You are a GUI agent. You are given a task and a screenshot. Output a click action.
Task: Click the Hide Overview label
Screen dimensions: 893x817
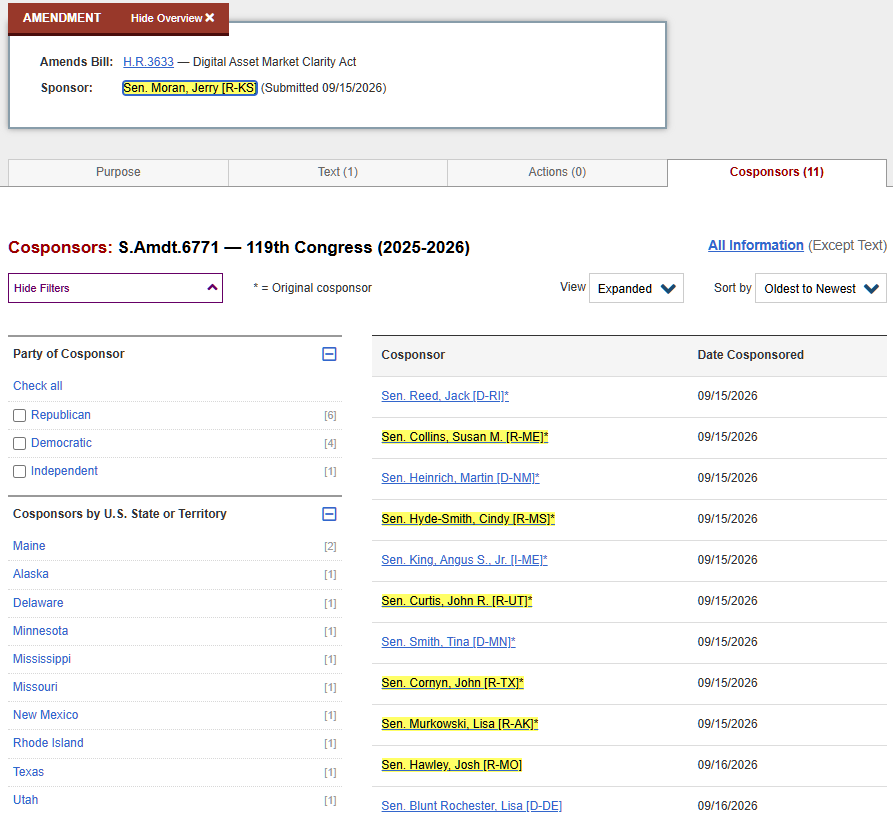click(x=166, y=18)
